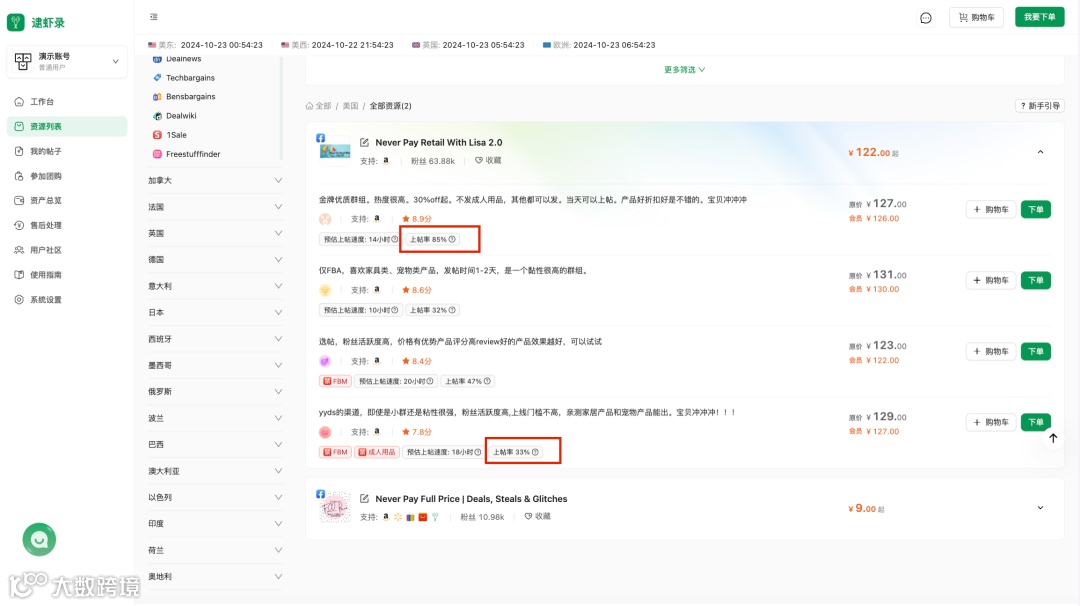Expand the 德国 country section

(x=215, y=260)
